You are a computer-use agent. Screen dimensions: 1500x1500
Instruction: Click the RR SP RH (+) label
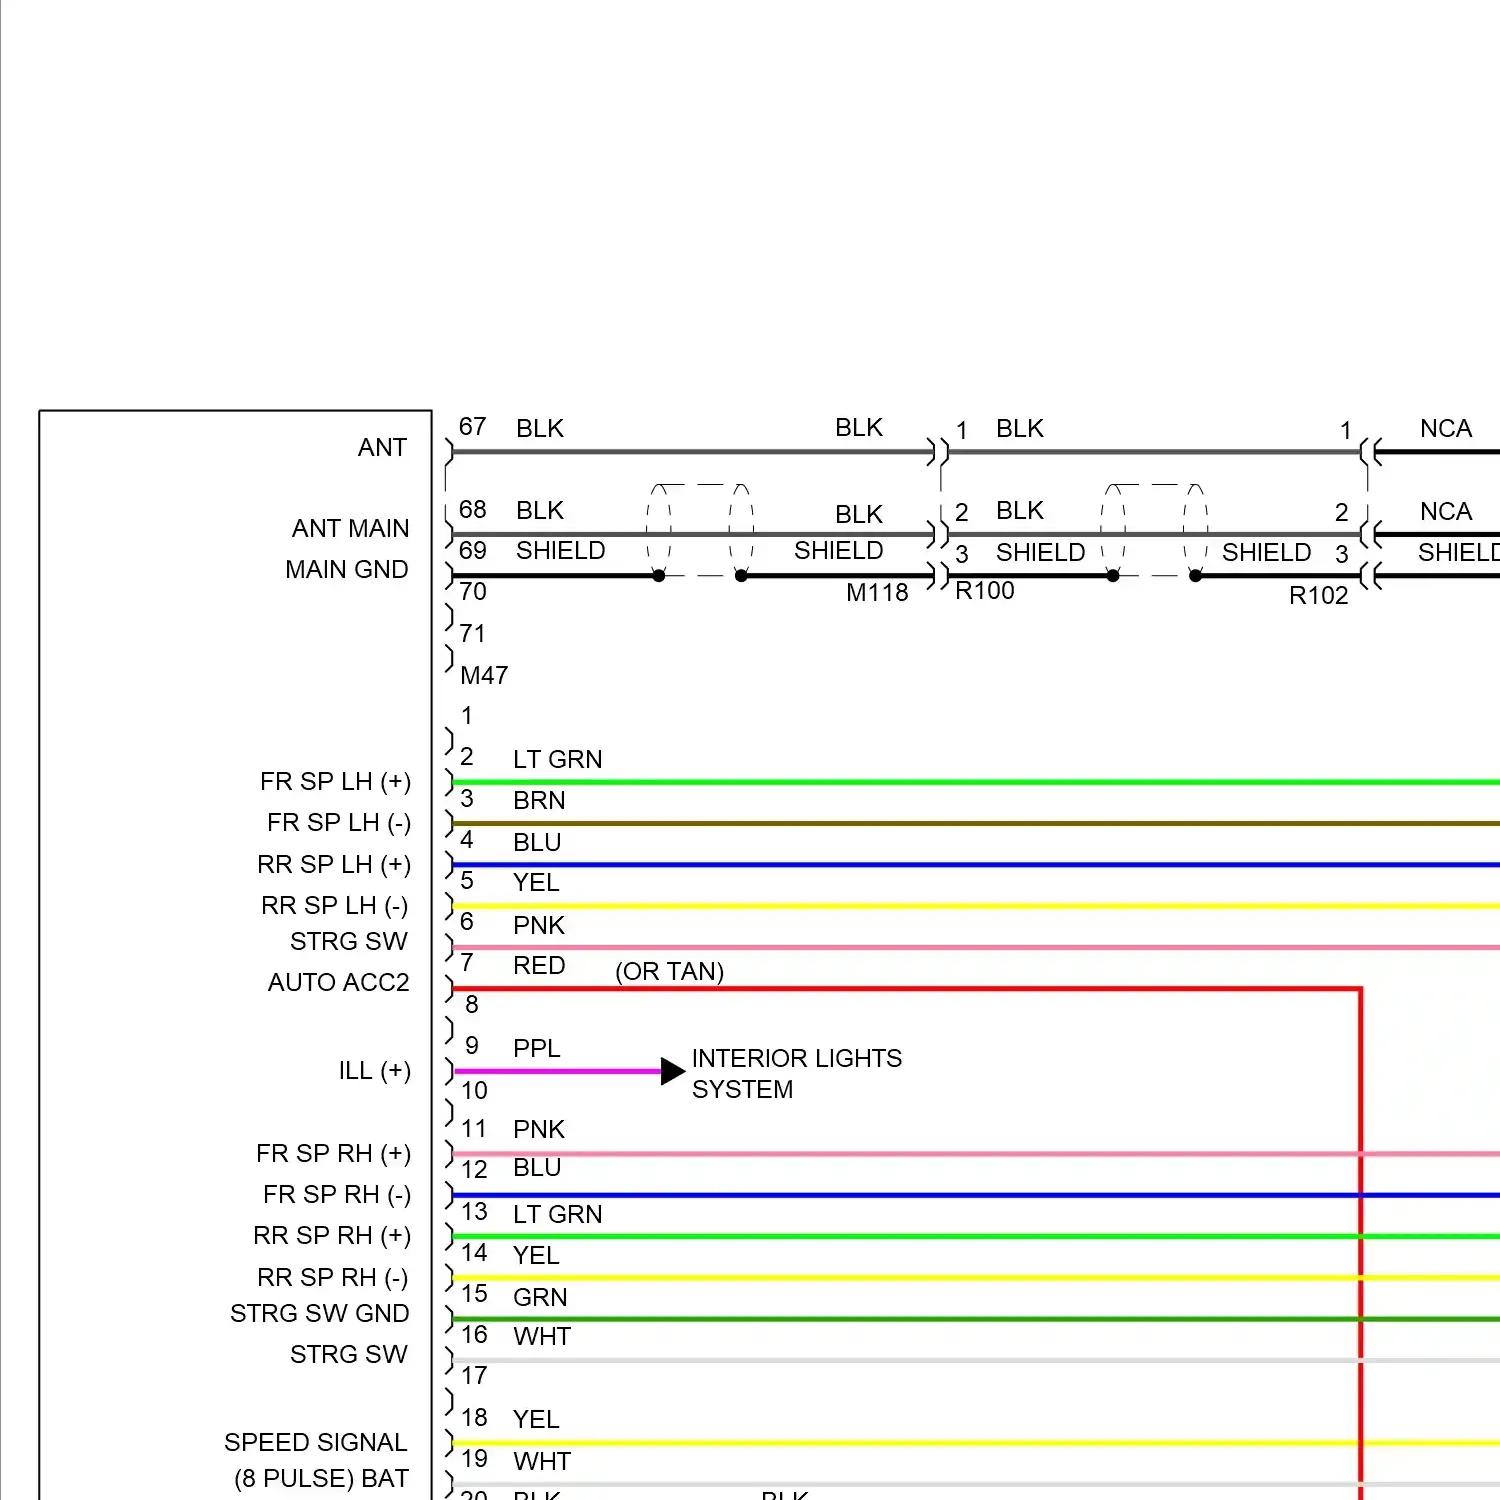pyautogui.click(x=332, y=1235)
